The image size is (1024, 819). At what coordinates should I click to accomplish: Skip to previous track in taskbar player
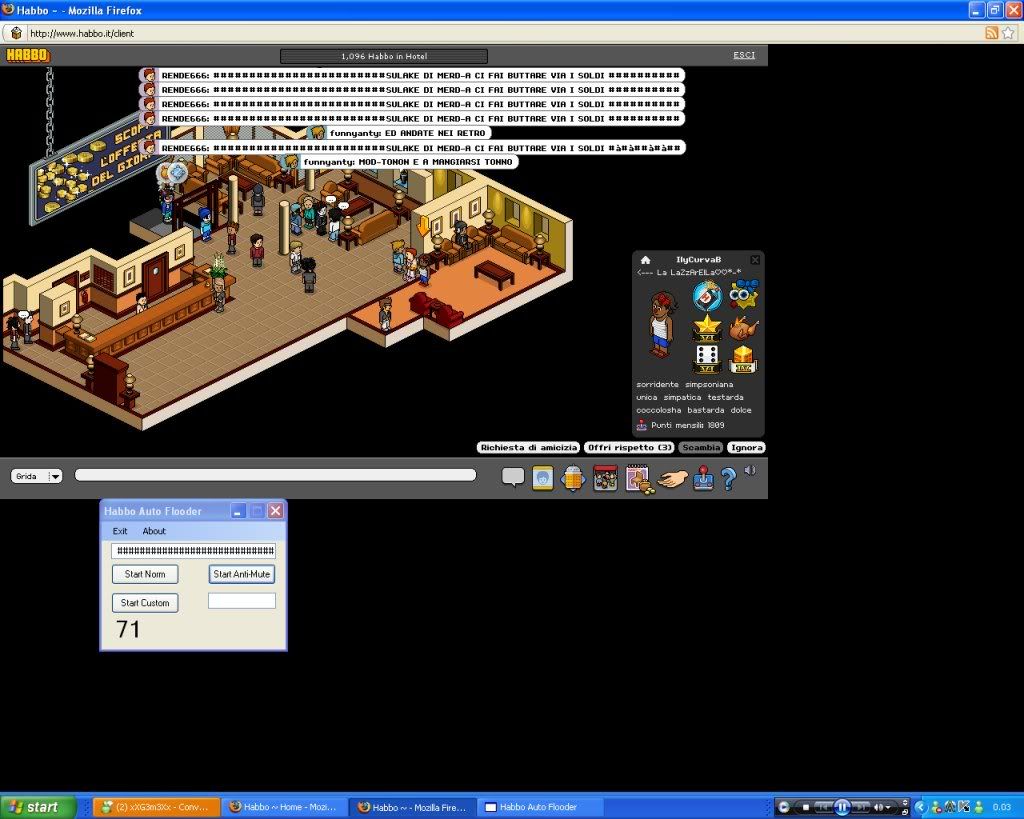824,807
